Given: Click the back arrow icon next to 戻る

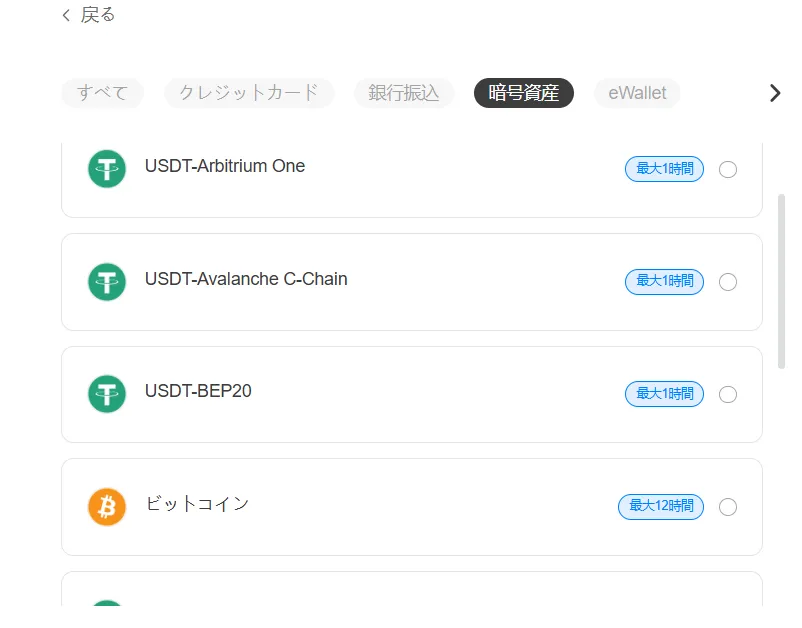Looking at the screenshot, I should pyautogui.click(x=67, y=15).
